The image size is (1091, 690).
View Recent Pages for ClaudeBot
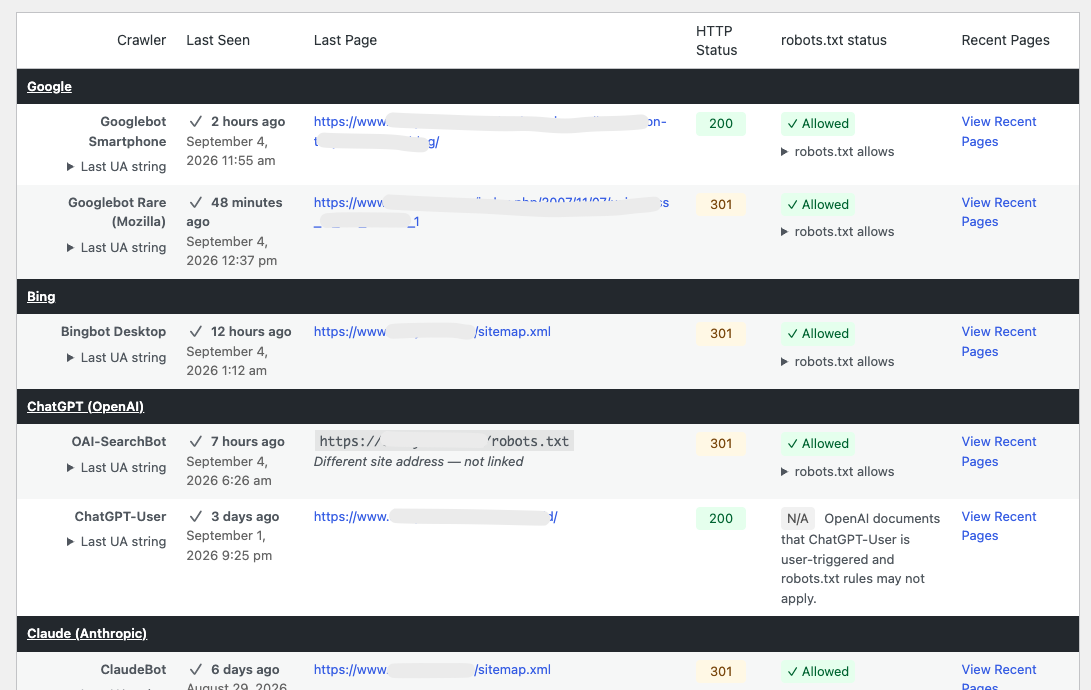click(x=998, y=676)
